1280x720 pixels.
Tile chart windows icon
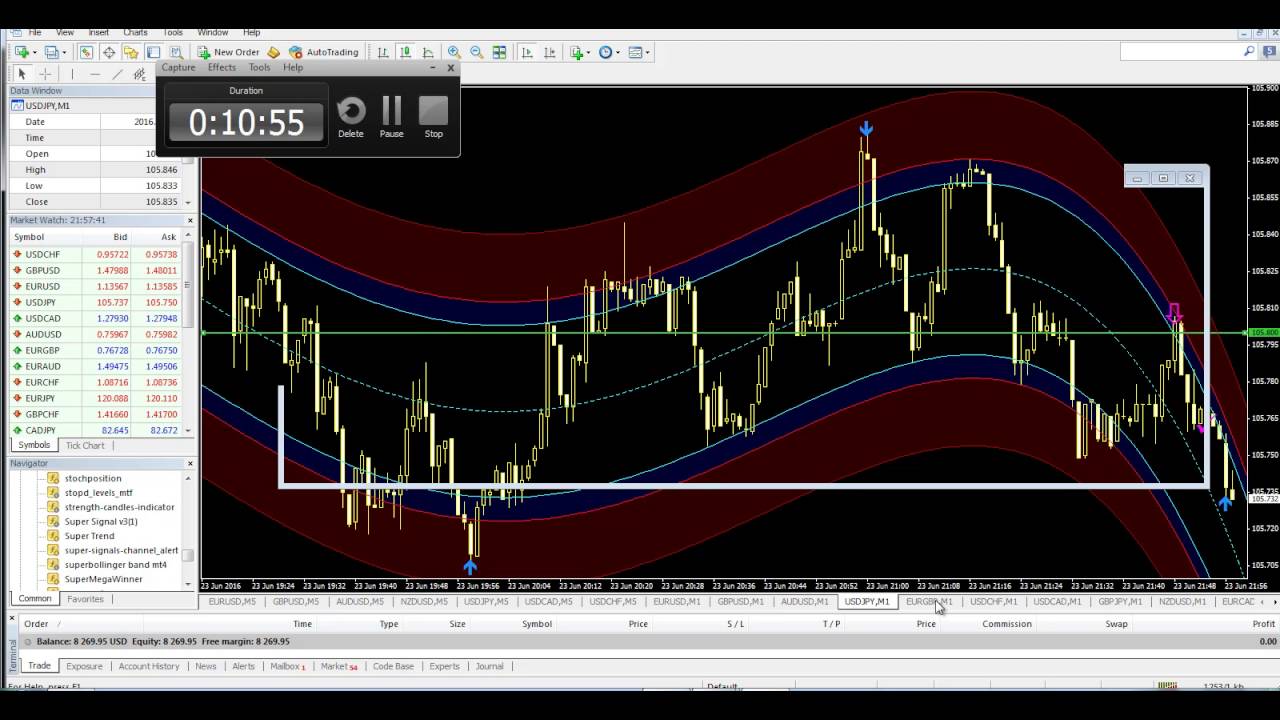pos(499,52)
